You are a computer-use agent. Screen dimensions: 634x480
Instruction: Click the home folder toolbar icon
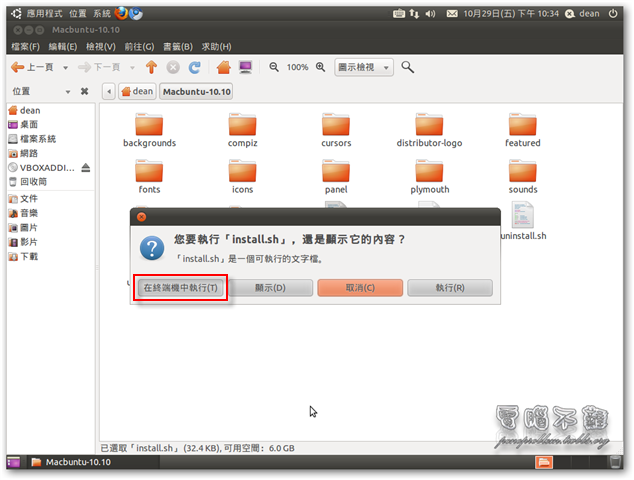click(x=224, y=67)
